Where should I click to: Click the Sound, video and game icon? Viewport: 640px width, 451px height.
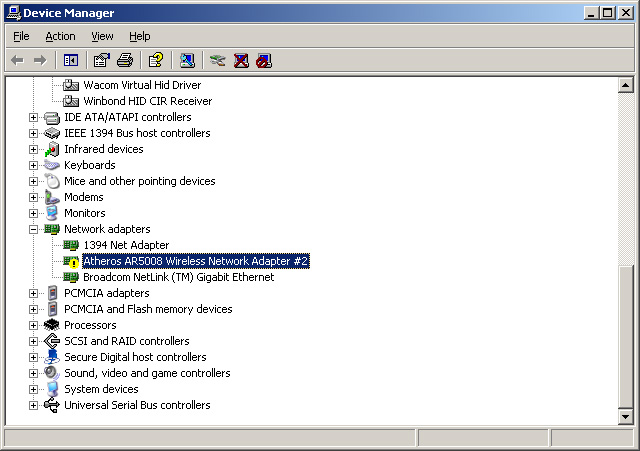tap(52, 373)
